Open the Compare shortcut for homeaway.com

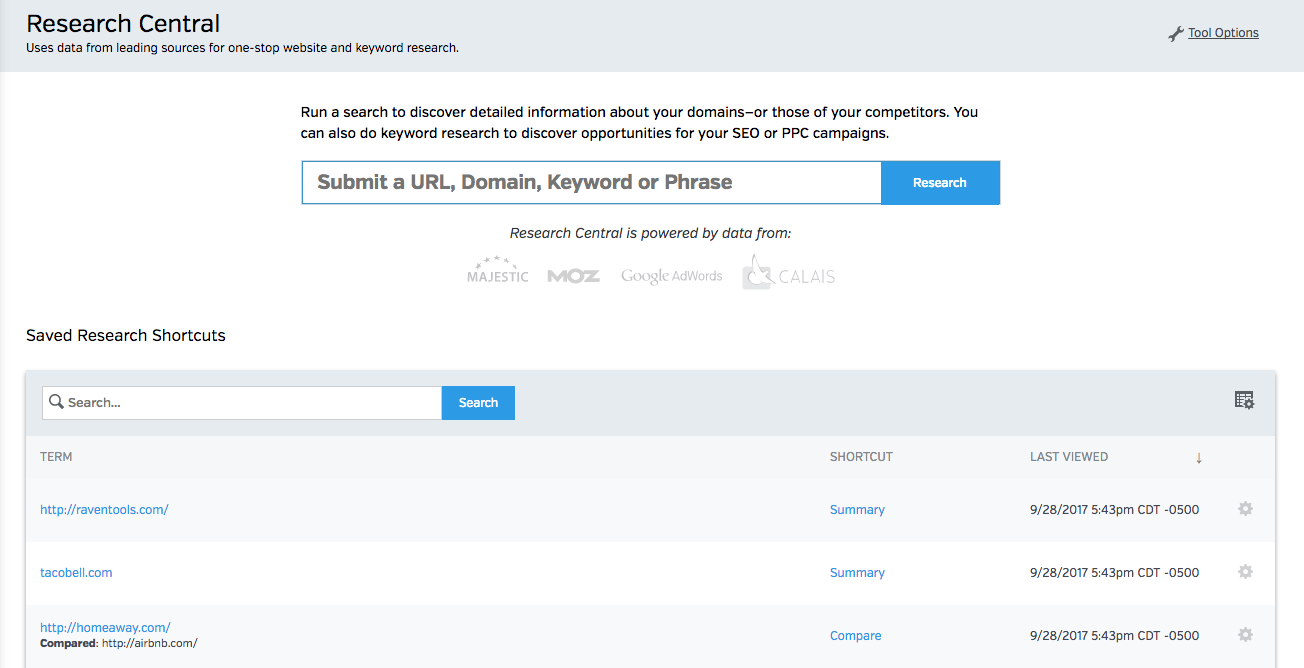pyautogui.click(x=855, y=636)
